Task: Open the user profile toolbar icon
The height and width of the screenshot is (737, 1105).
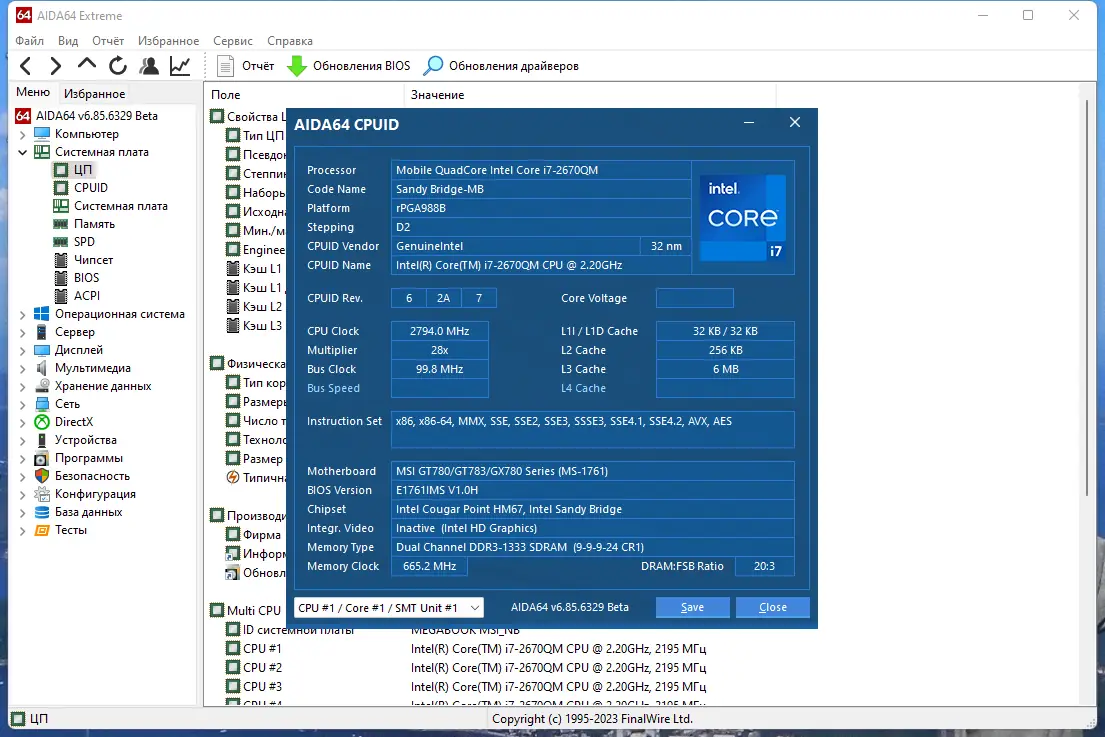Action: [x=149, y=66]
